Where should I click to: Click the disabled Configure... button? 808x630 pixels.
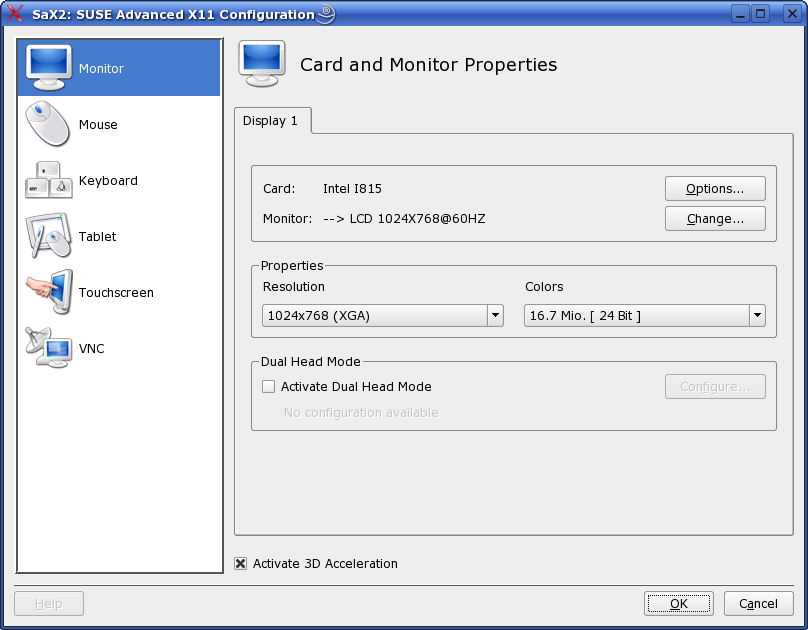click(715, 386)
